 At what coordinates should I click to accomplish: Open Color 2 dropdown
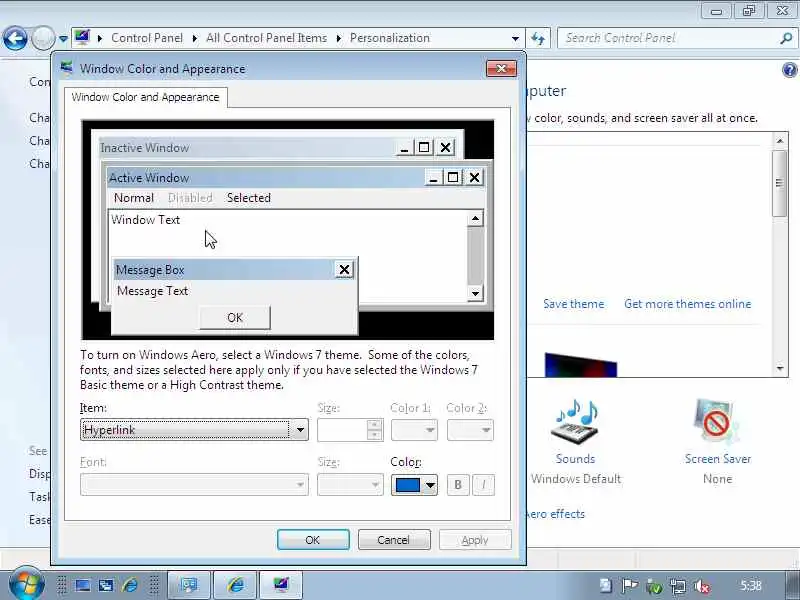pos(470,430)
